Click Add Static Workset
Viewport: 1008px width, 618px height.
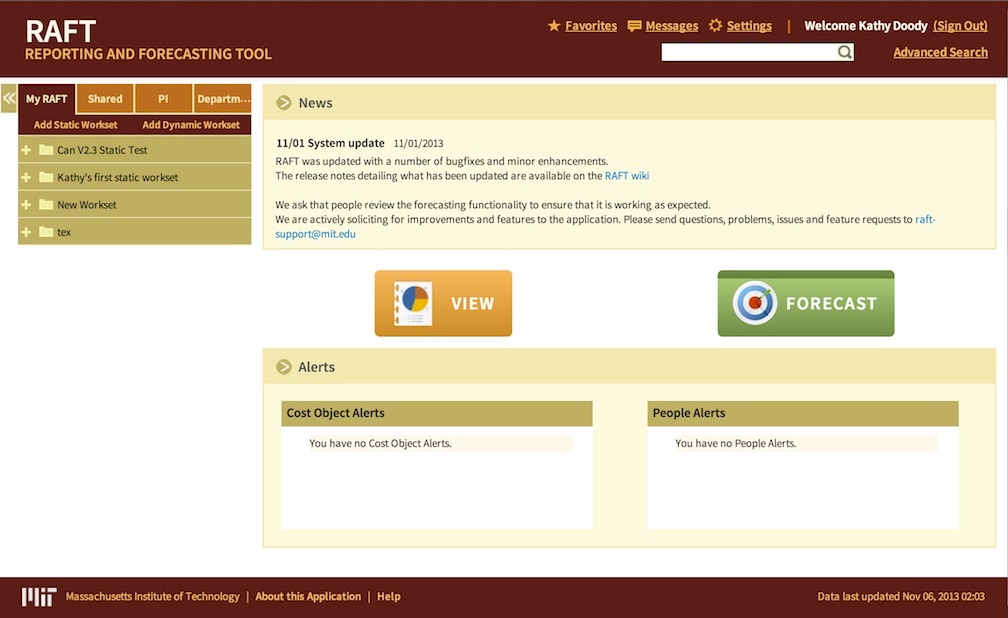click(75, 125)
